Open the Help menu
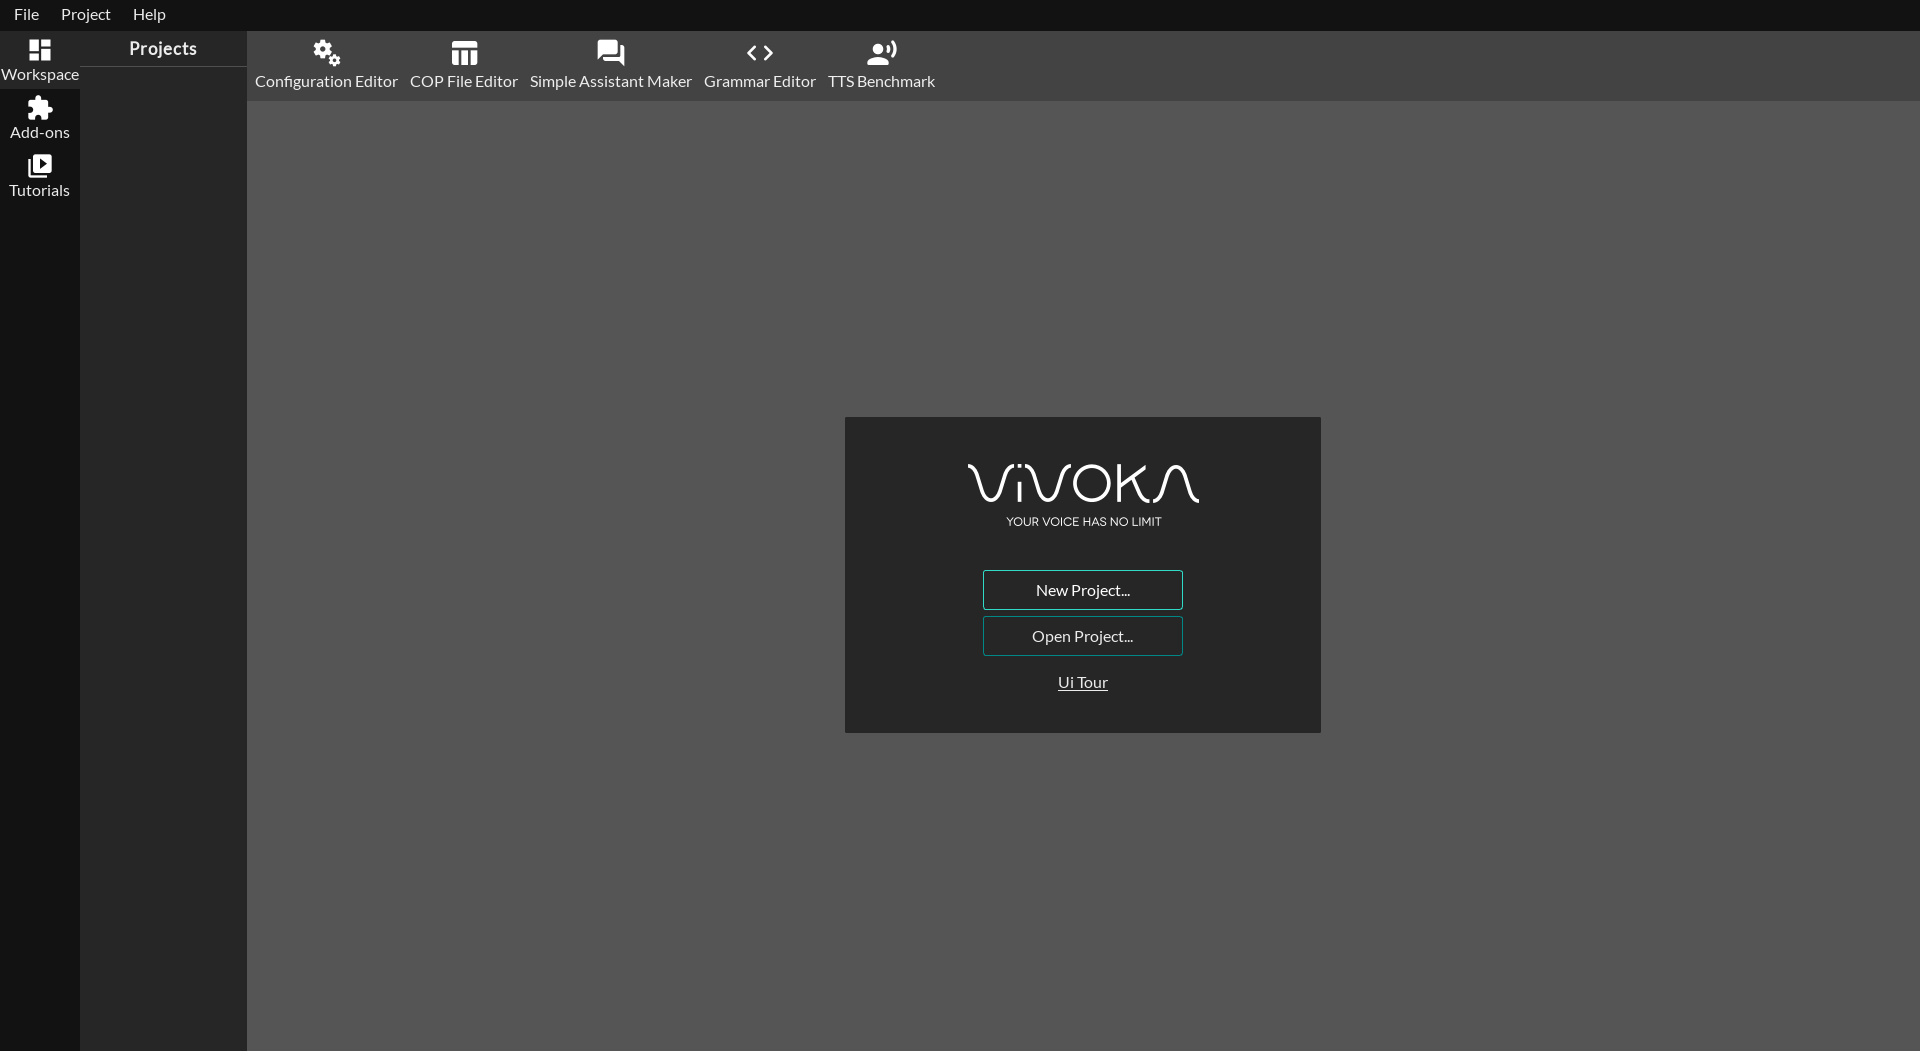This screenshot has height=1051, width=1920. click(149, 14)
